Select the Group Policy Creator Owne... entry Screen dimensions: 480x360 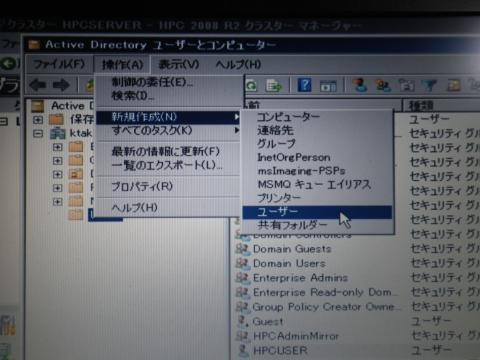[x=327, y=307]
